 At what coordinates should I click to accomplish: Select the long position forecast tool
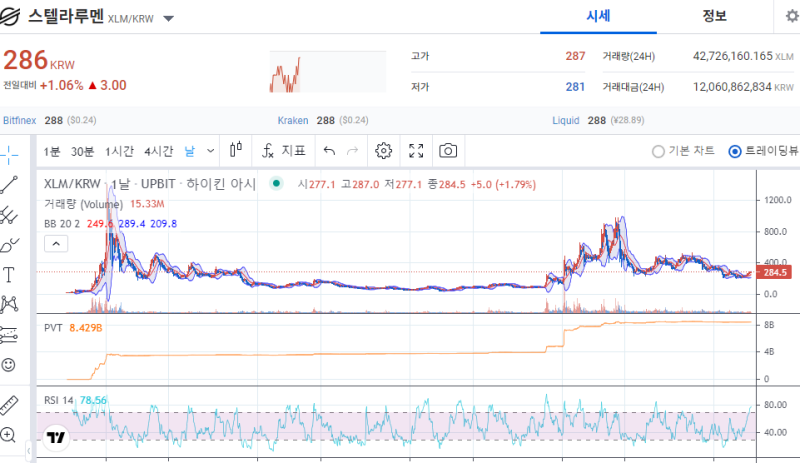(9, 335)
